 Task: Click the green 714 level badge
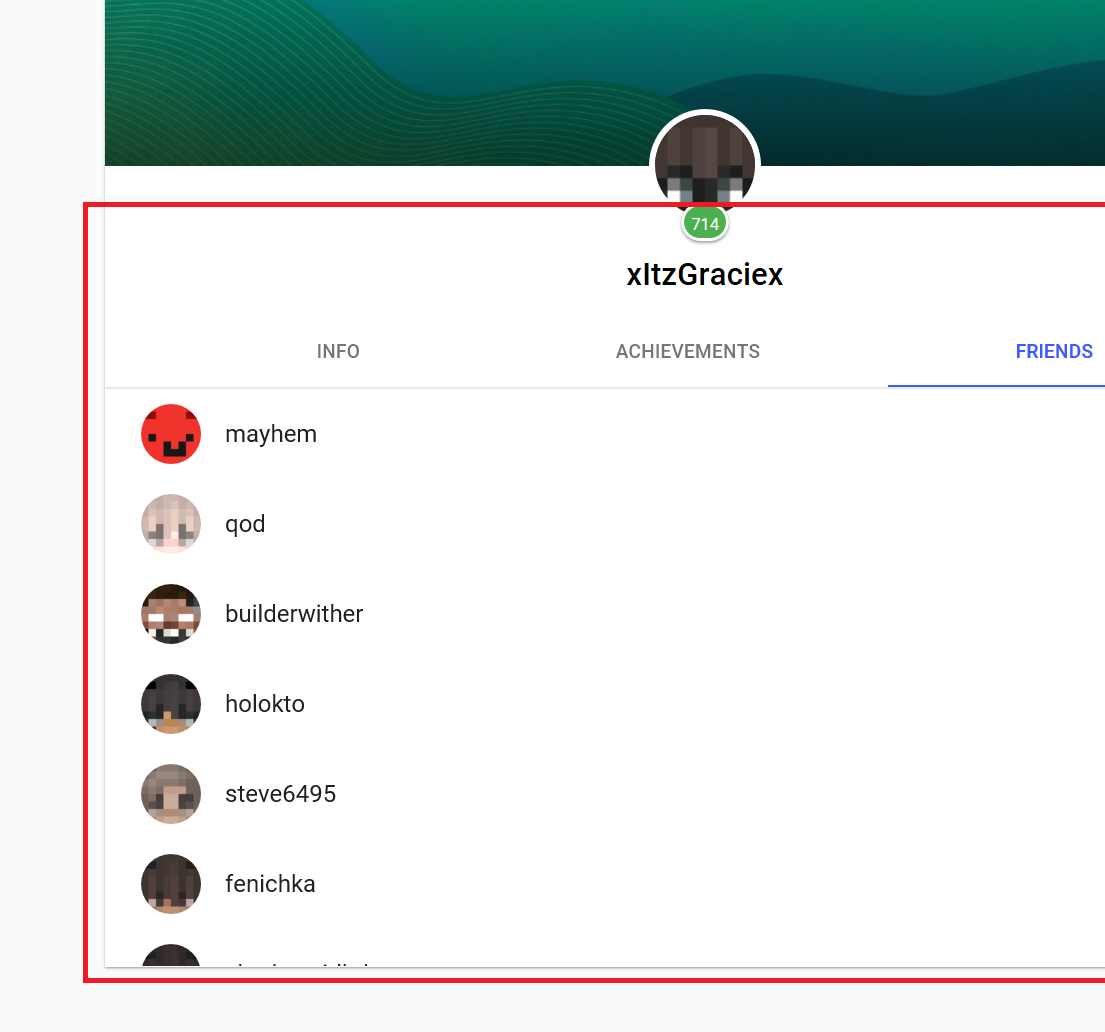pos(705,224)
